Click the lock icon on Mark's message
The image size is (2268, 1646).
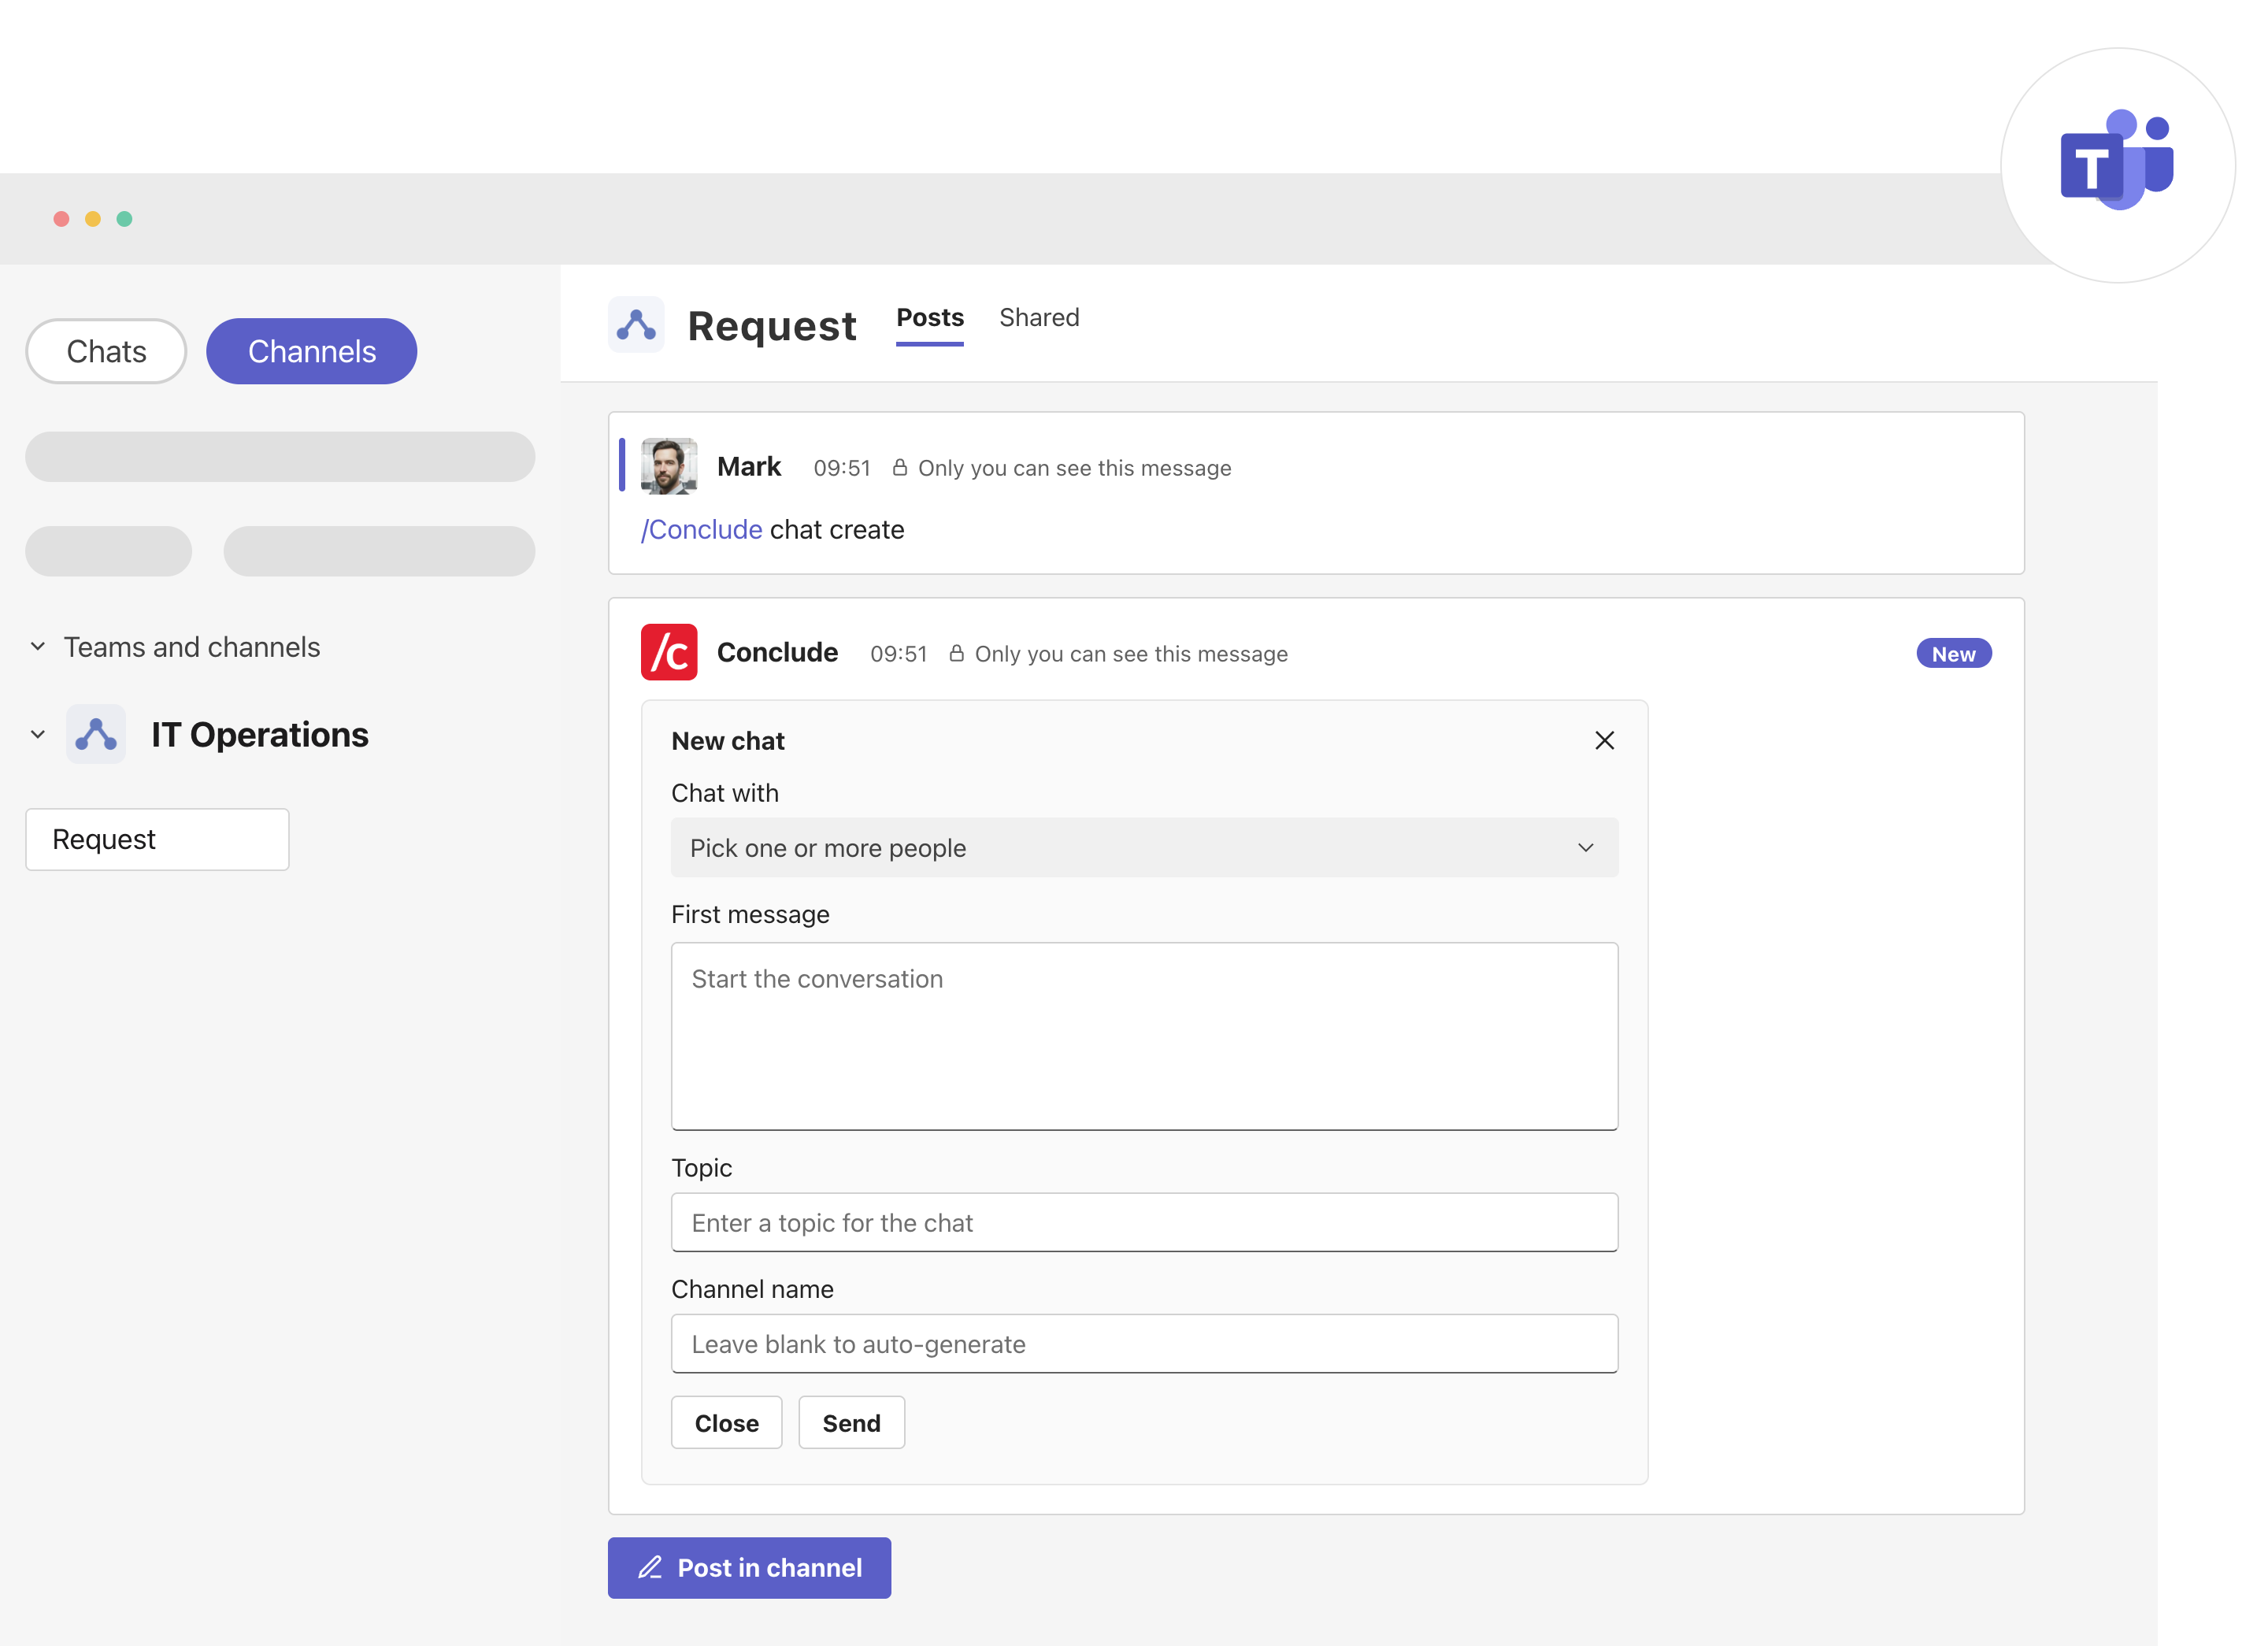pos(900,467)
